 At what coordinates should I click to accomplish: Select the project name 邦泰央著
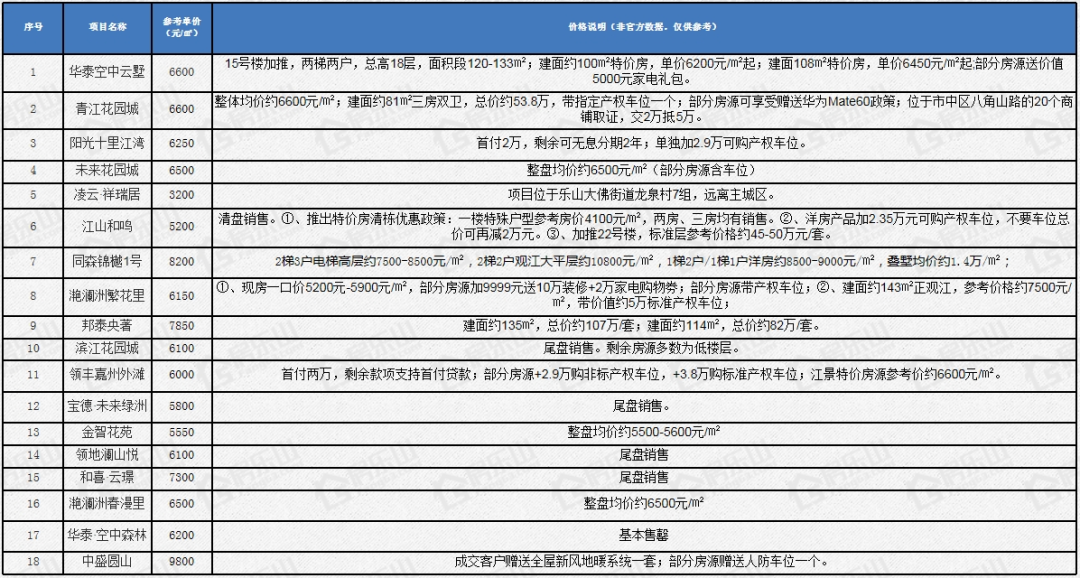click(x=108, y=326)
